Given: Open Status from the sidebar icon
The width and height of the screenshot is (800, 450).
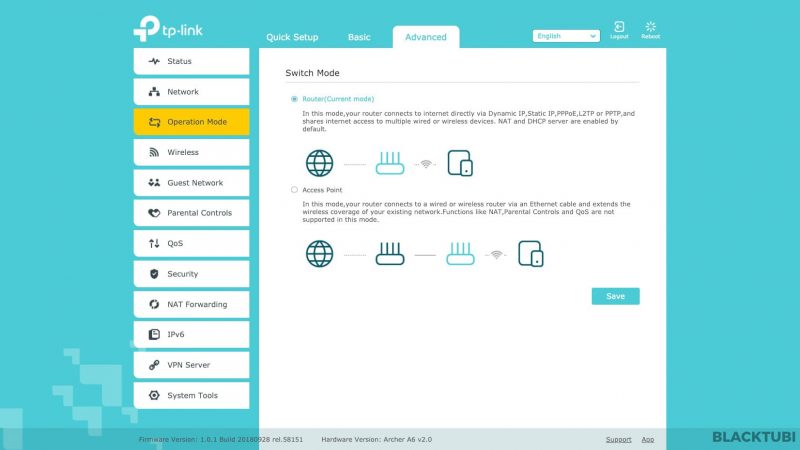Looking at the screenshot, I should 154,61.
